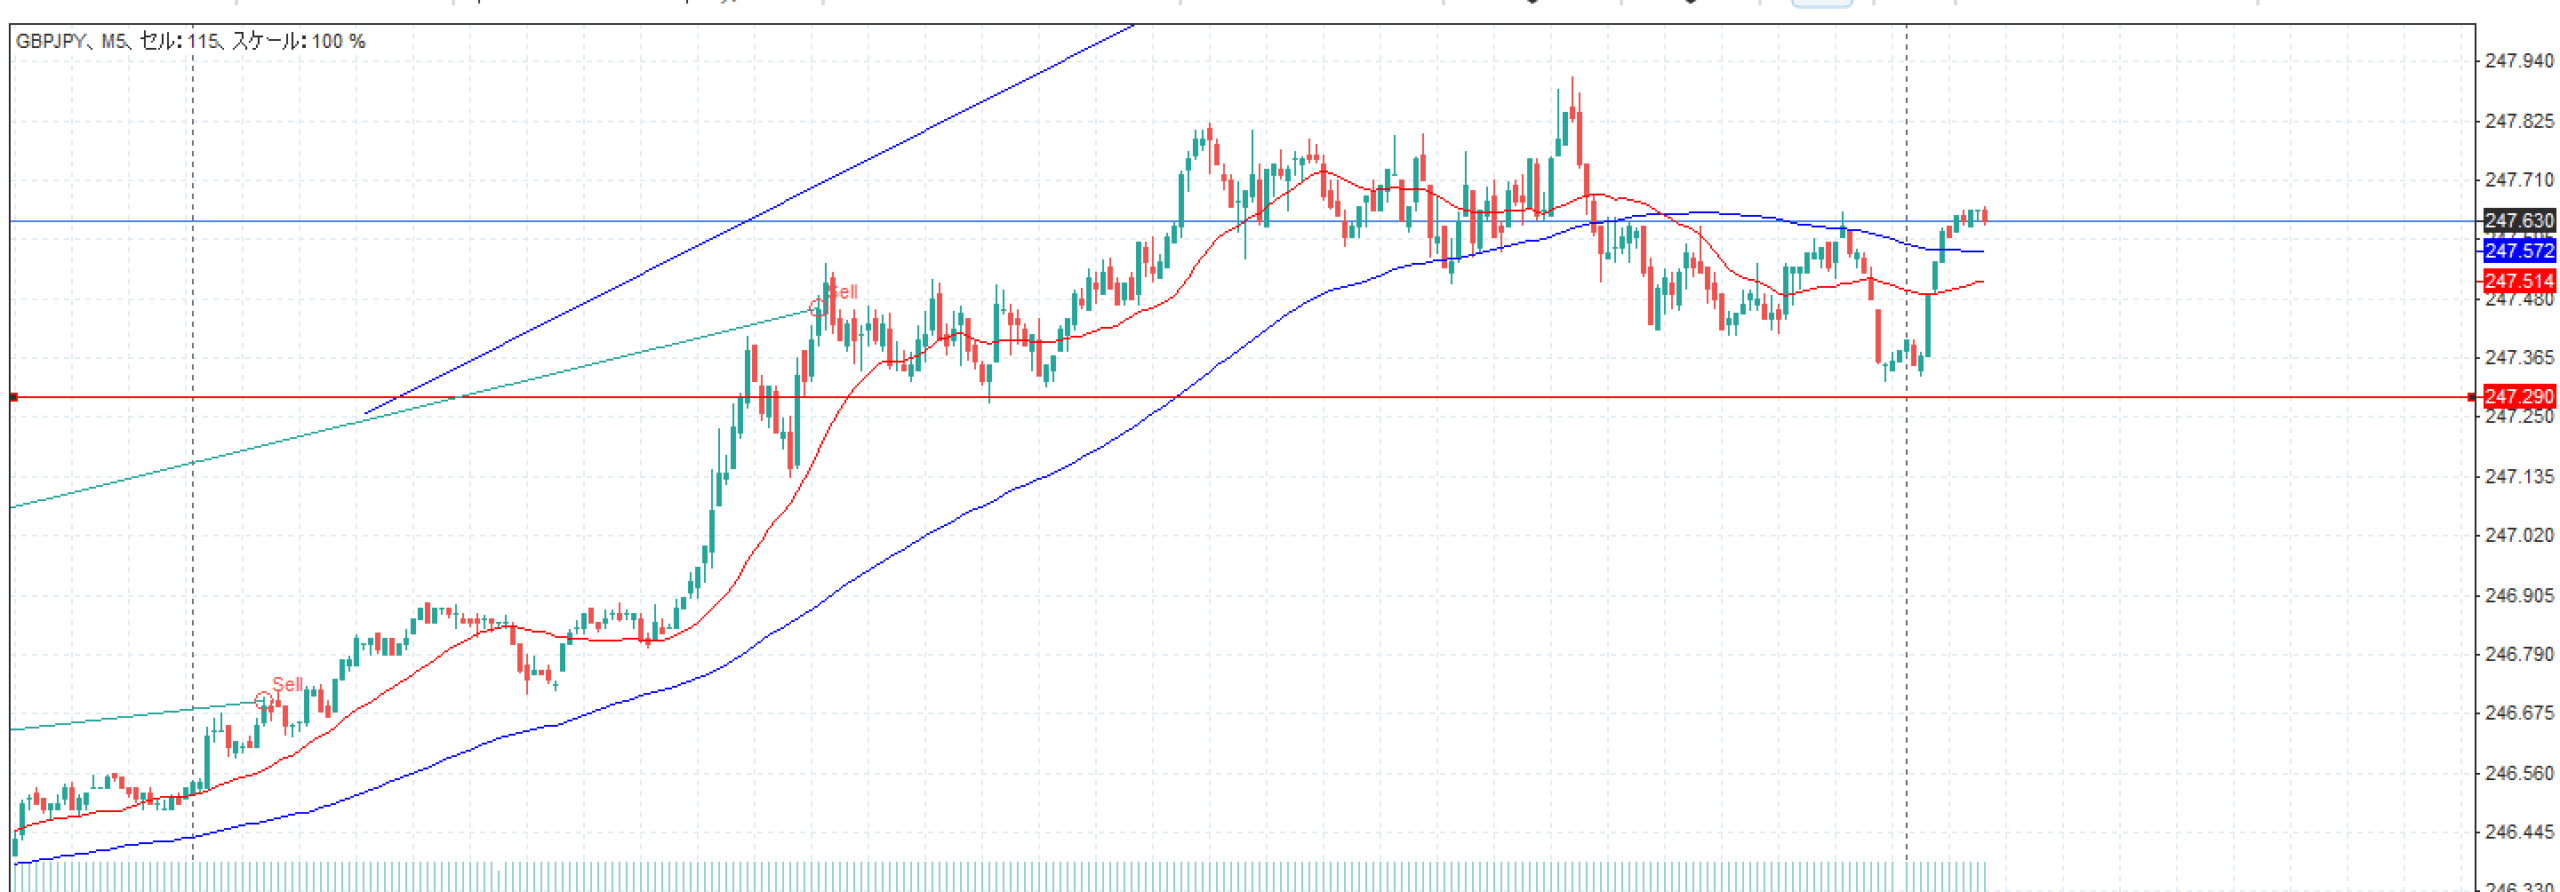The width and height of the screenshot is (2560, 892).
Task: Click the black 247.630 current price tag
Action: tap(2518, 221)
